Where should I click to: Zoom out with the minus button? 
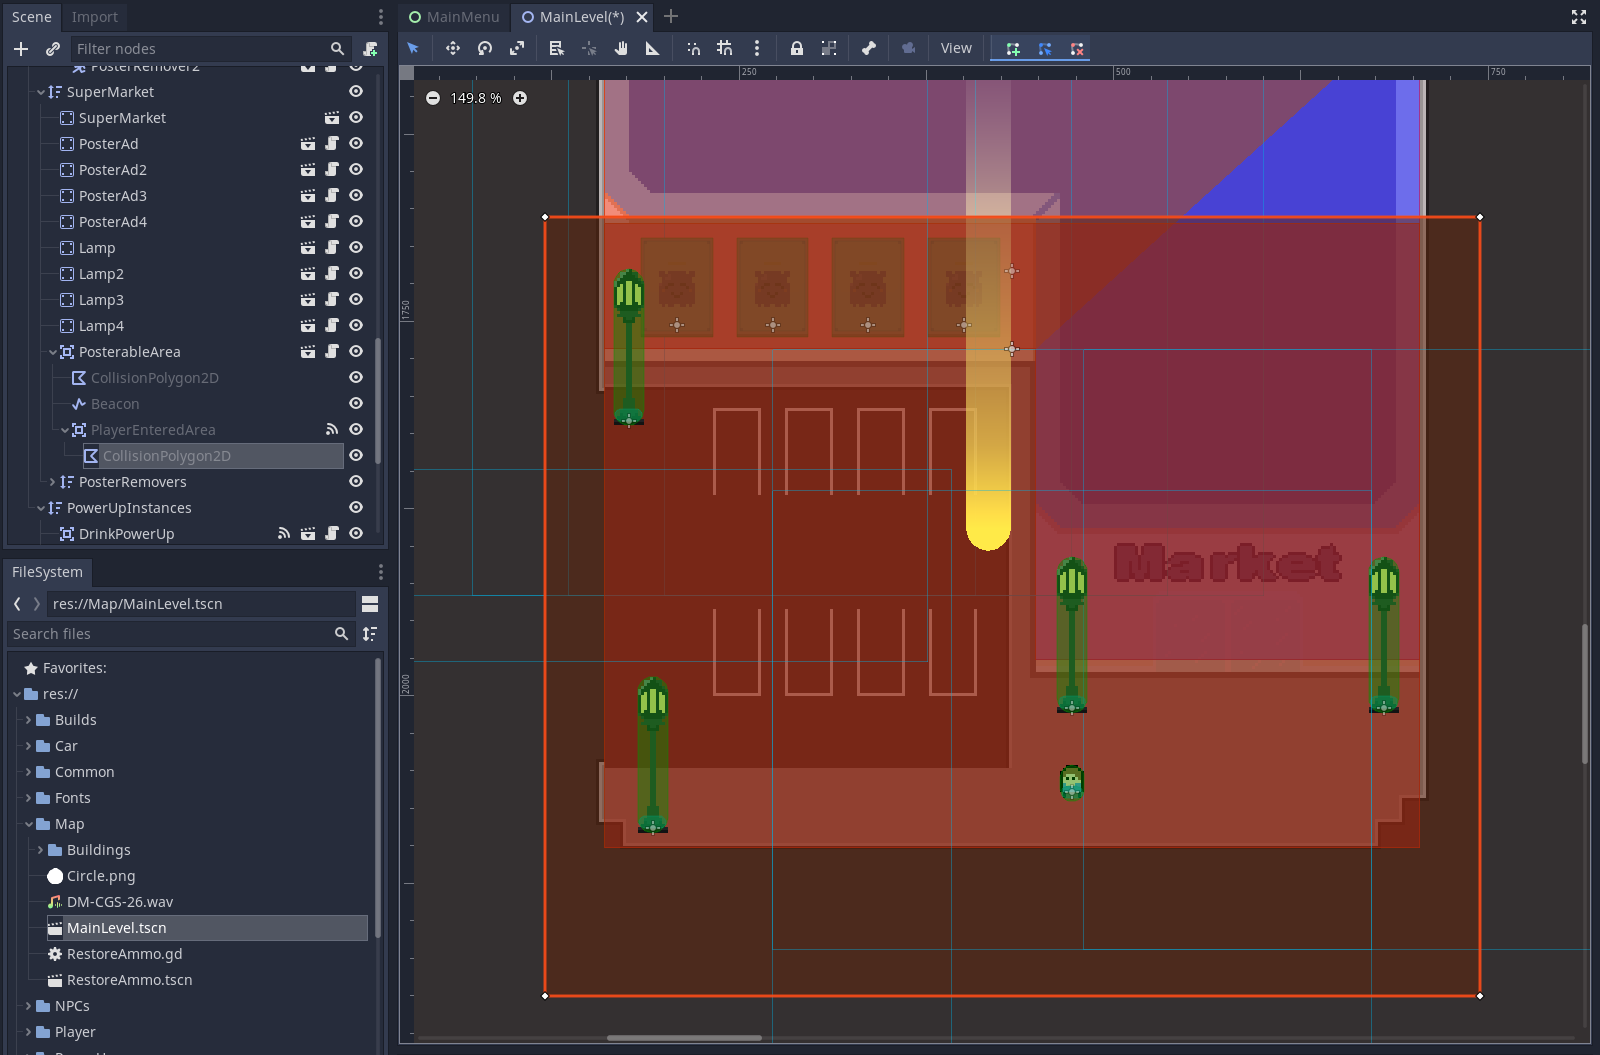[433, 98]
